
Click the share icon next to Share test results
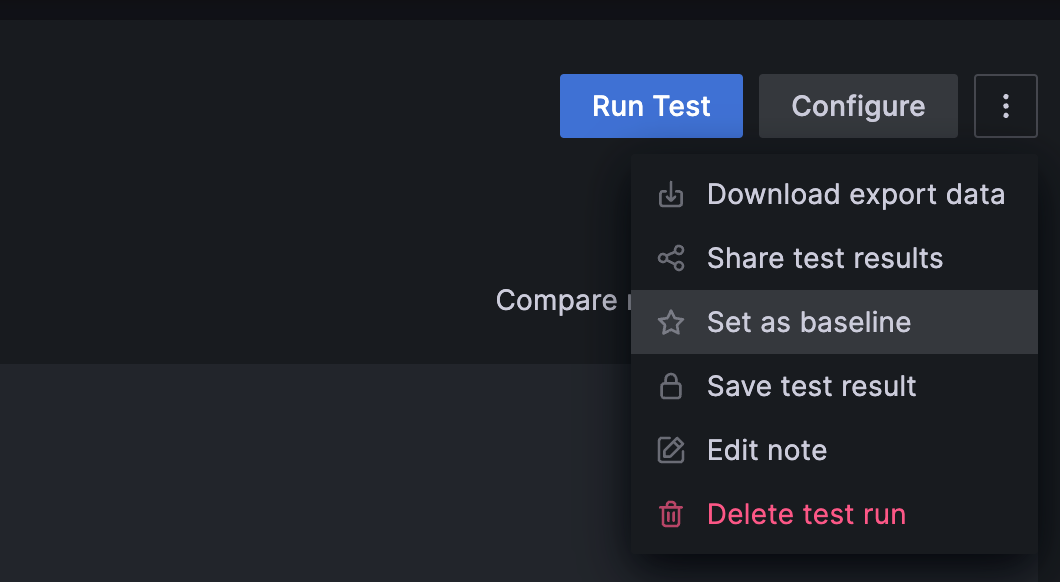coord(671,258)
